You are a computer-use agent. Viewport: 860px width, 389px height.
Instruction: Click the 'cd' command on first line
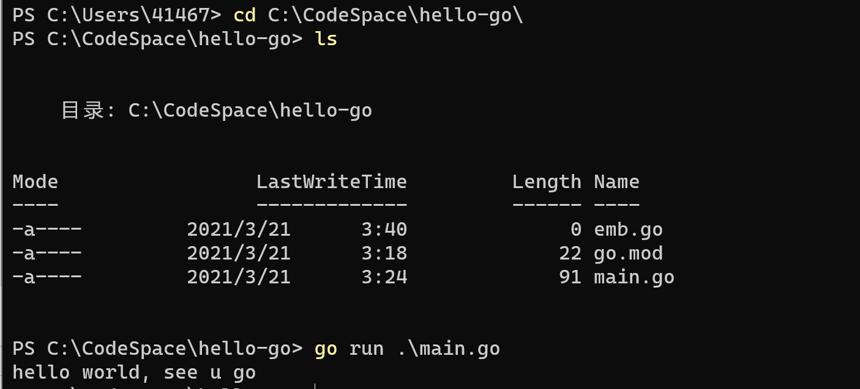tap(245, 15)
